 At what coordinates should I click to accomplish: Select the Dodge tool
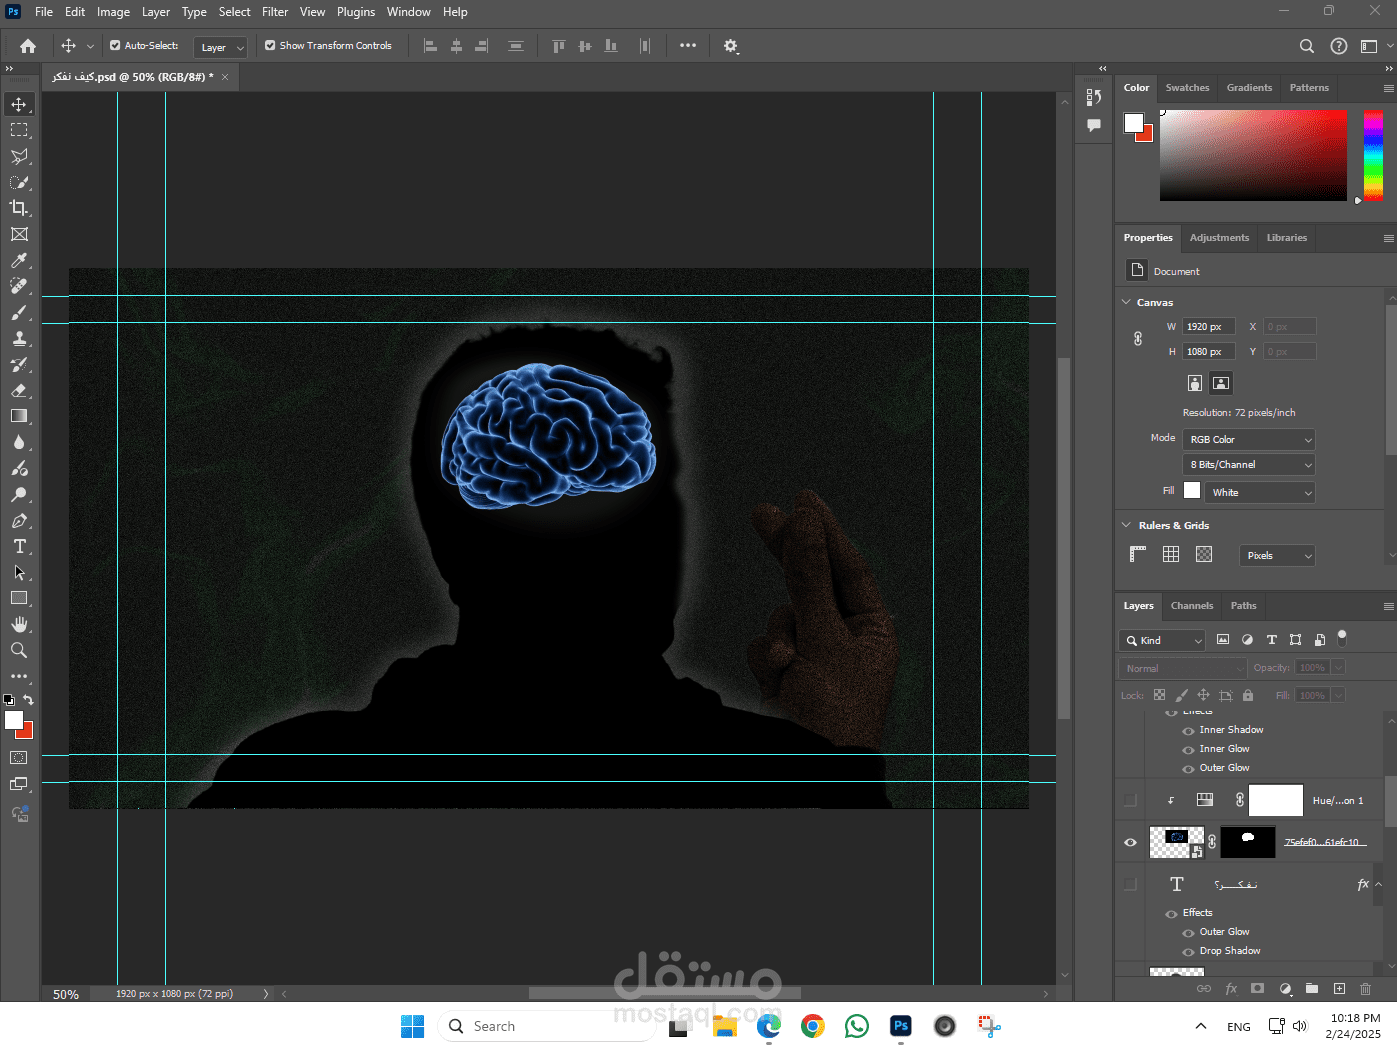[x=19, y=494]
